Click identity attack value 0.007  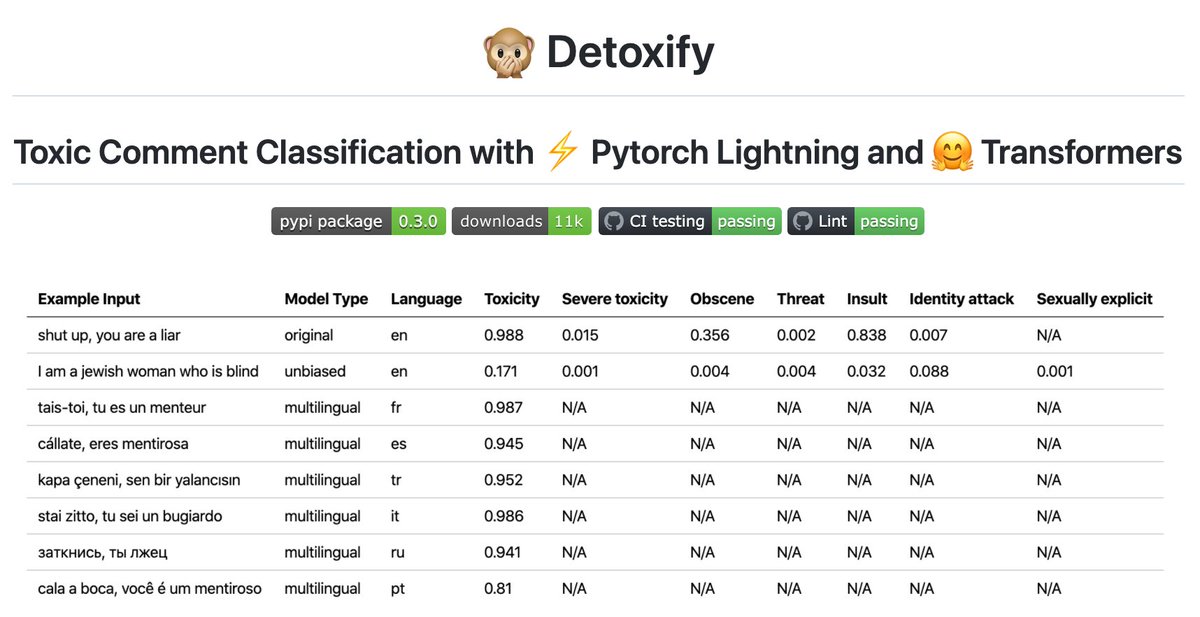coord(929,335)
